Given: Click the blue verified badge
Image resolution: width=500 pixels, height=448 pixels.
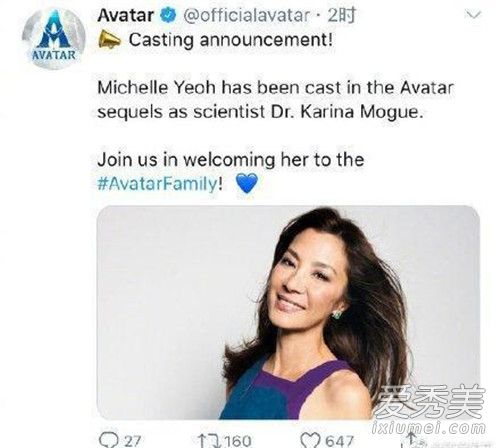Looking at the screenshot, I should [x=168, y=15].
